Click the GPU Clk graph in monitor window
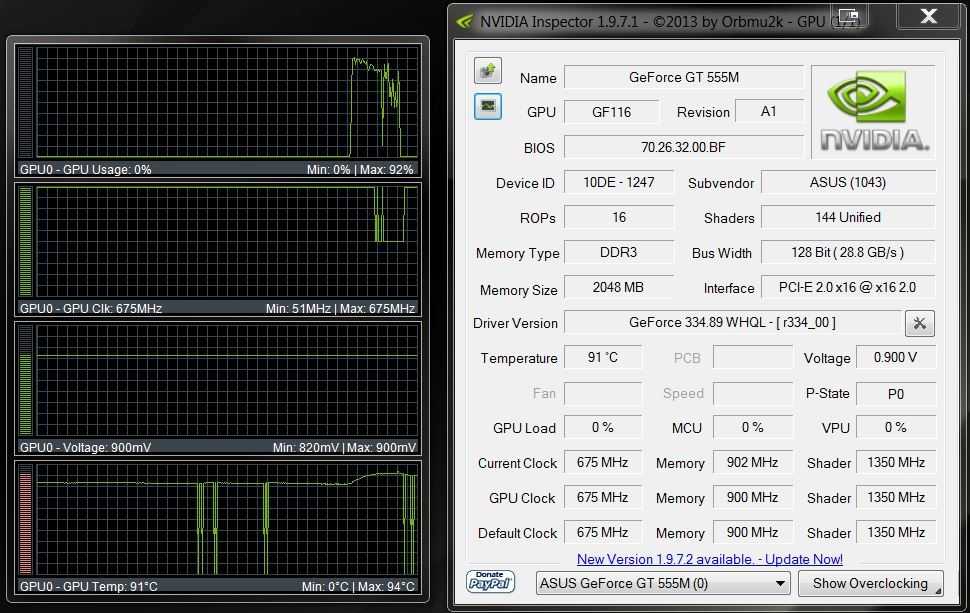This screenshot has width=970, height=613. coord(227,242)
